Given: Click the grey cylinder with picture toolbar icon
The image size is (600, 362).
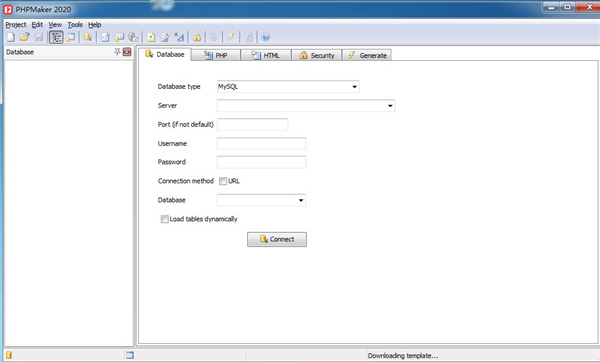Looking at the screenshot, I should pyautogui.click(x=133, y=37).
